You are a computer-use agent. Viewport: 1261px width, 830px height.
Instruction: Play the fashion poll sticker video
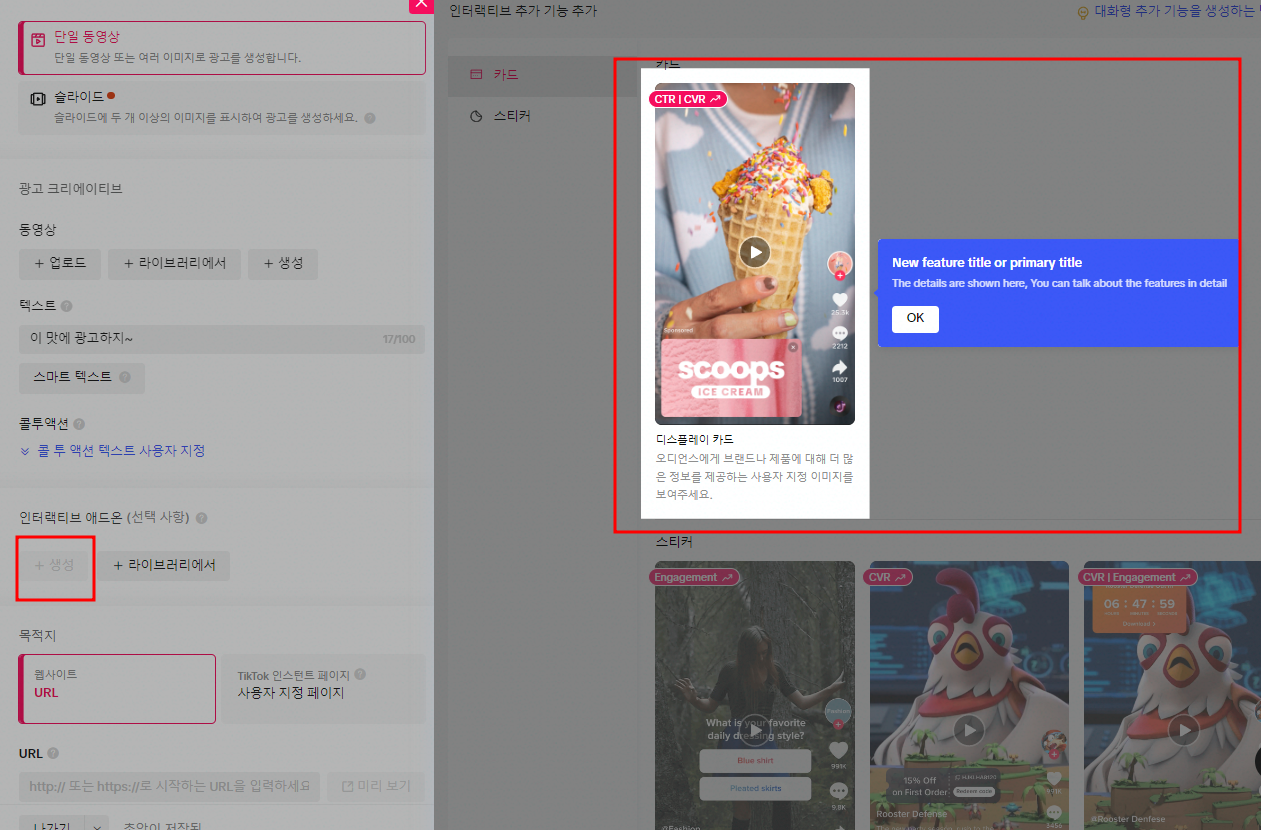[754, 730]
